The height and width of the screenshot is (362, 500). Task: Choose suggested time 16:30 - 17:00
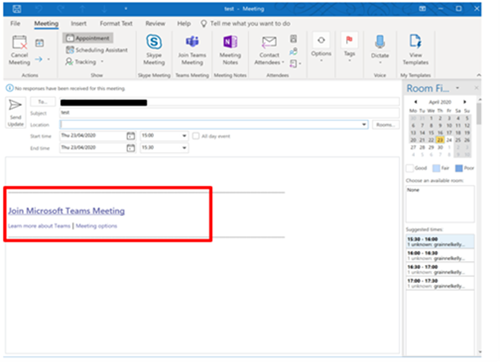pos(440,269)
